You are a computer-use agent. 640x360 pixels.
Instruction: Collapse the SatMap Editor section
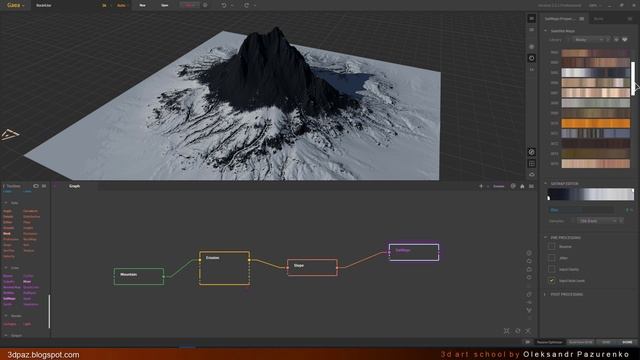(546, 183)
